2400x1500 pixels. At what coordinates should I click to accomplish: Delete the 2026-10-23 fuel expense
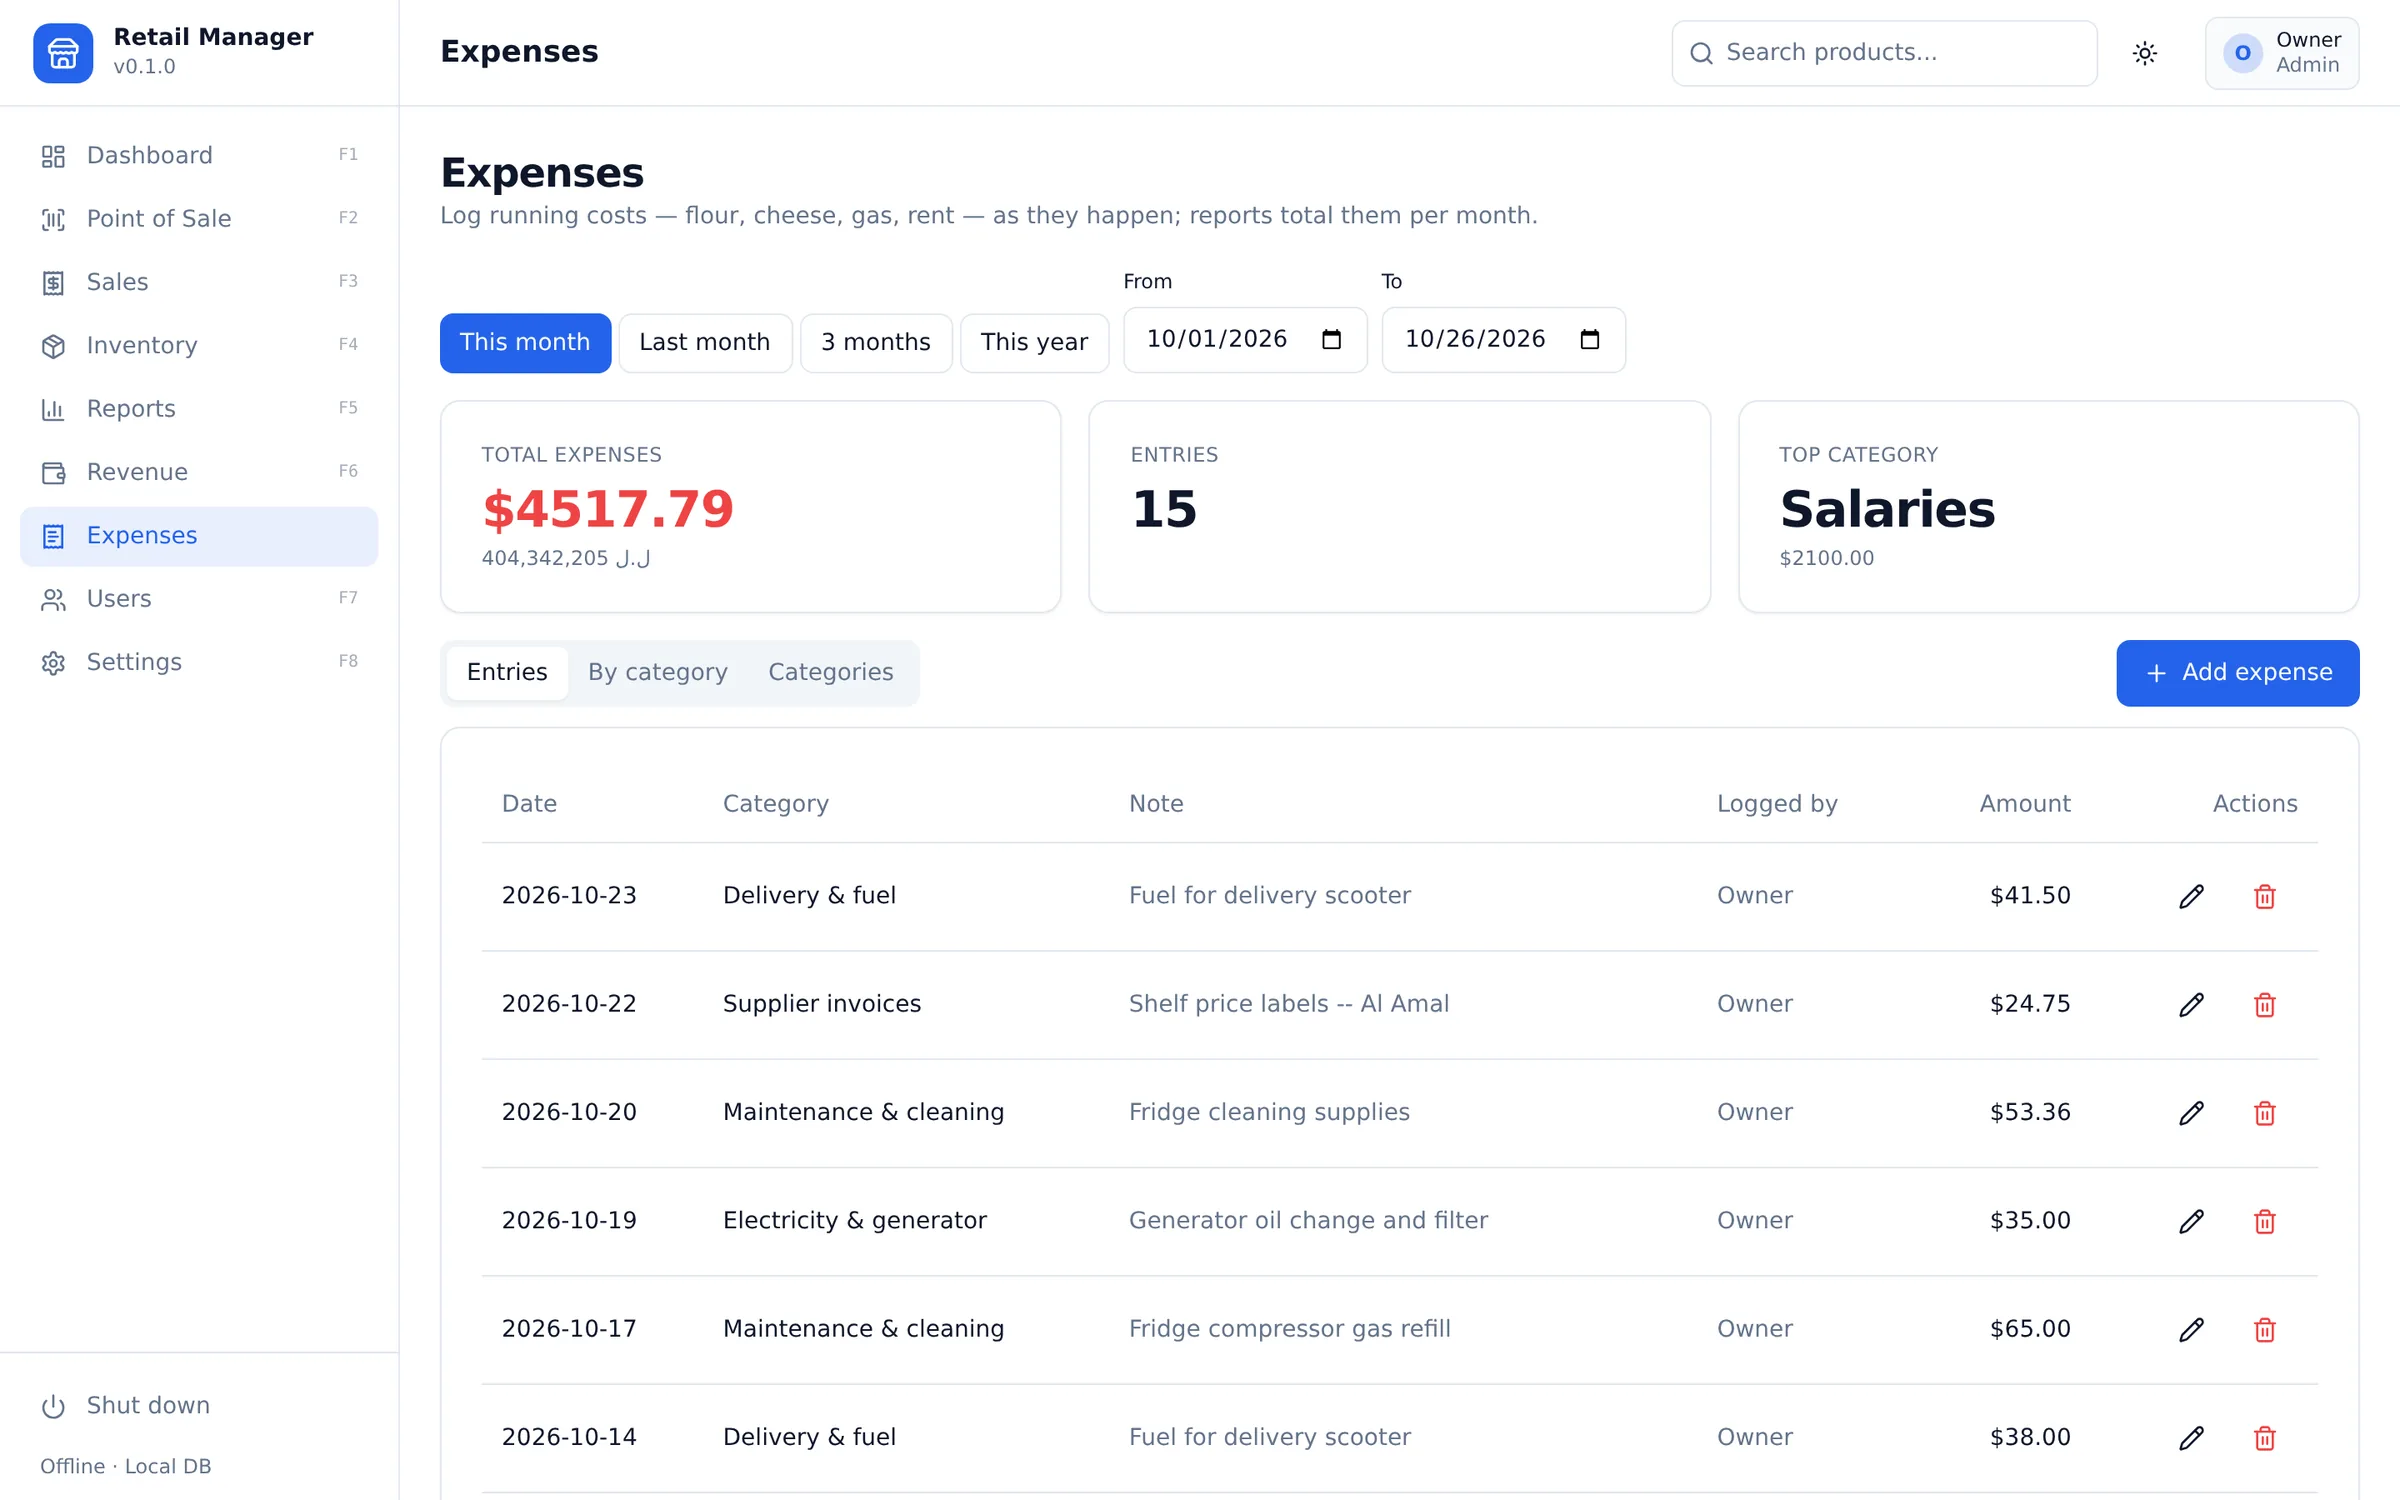(x=2265, y=896)
